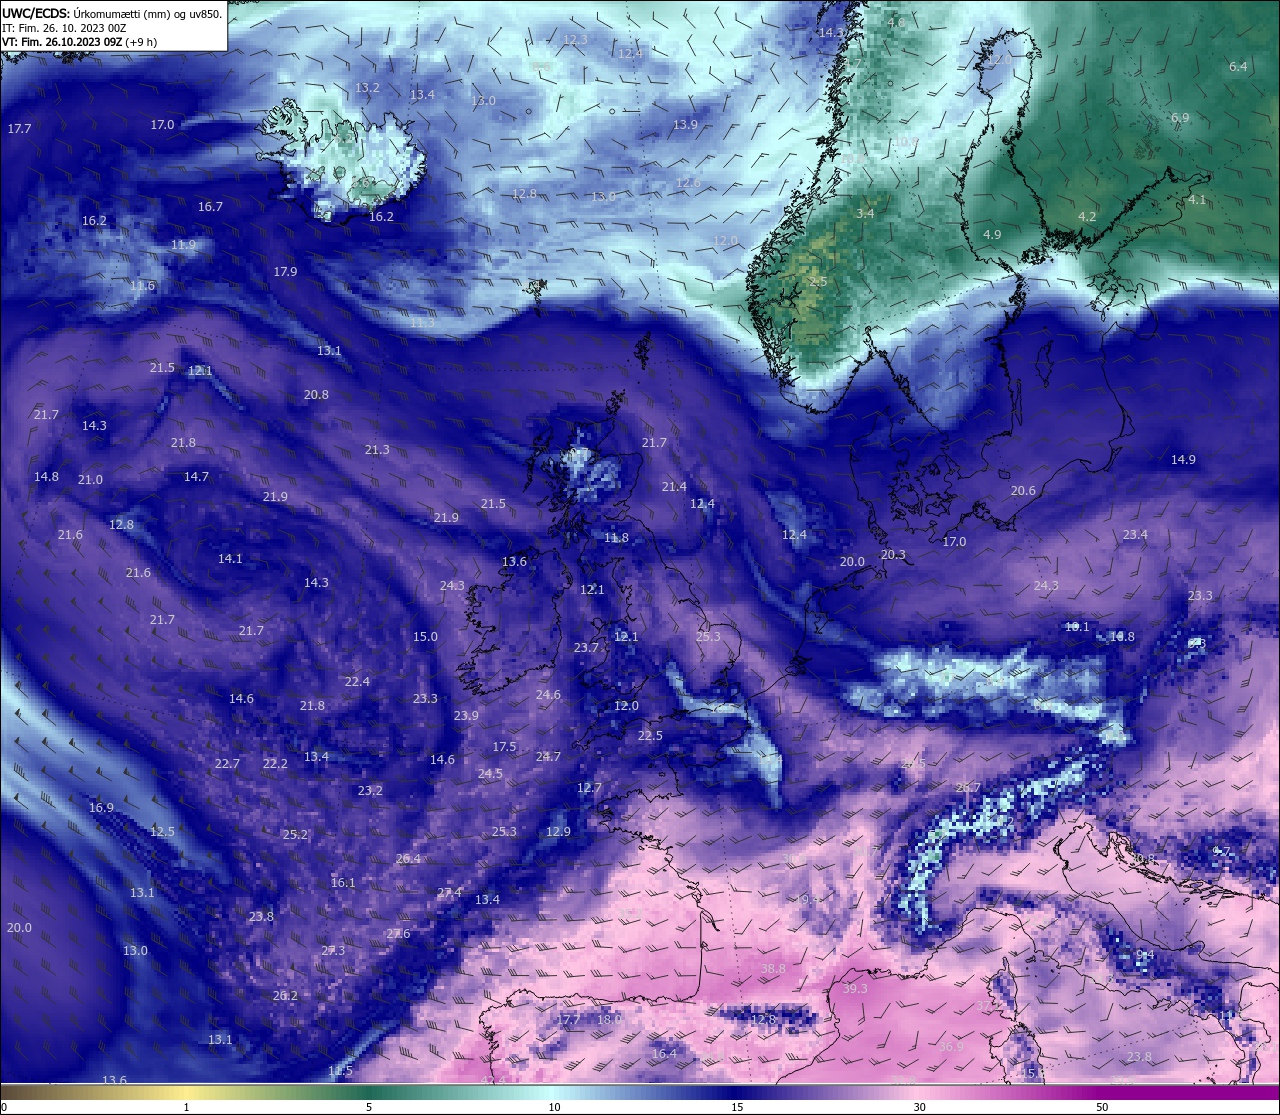This screenshot has height=1115, width=1280.
Task: Click the value 18.0 over Iberia
Action: pyautogui.click(x=609, y=1019)
